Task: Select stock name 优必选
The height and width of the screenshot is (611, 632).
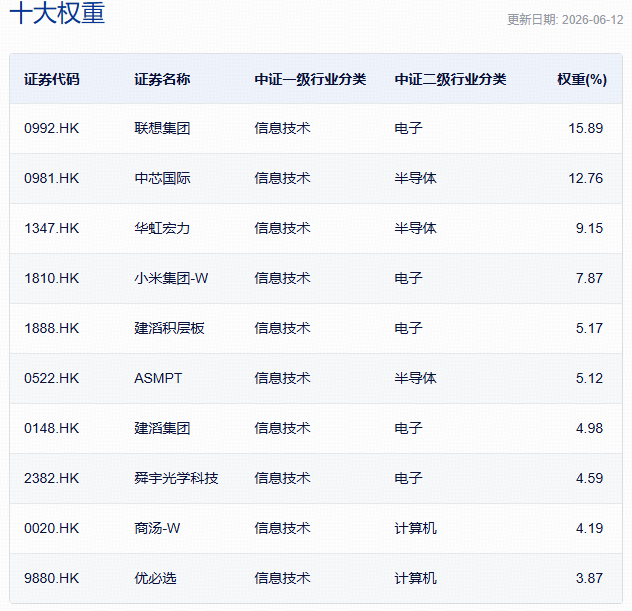Action: coord(155,578)
